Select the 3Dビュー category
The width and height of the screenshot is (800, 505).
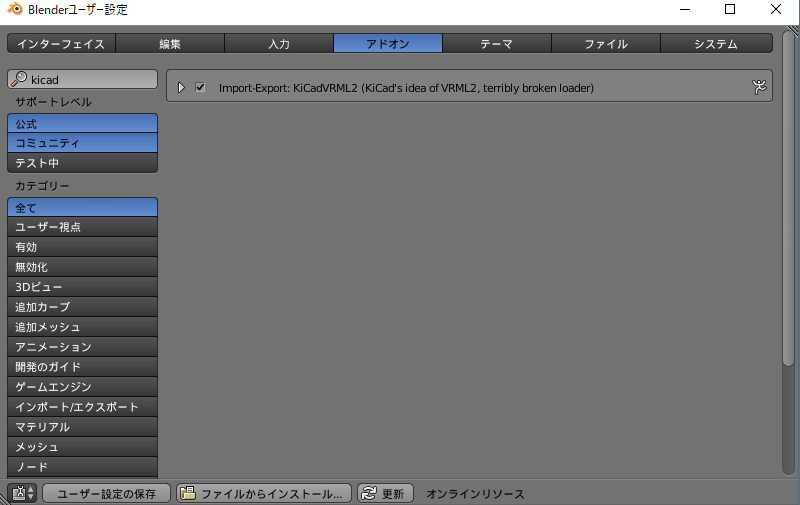[x=82, y=287]
